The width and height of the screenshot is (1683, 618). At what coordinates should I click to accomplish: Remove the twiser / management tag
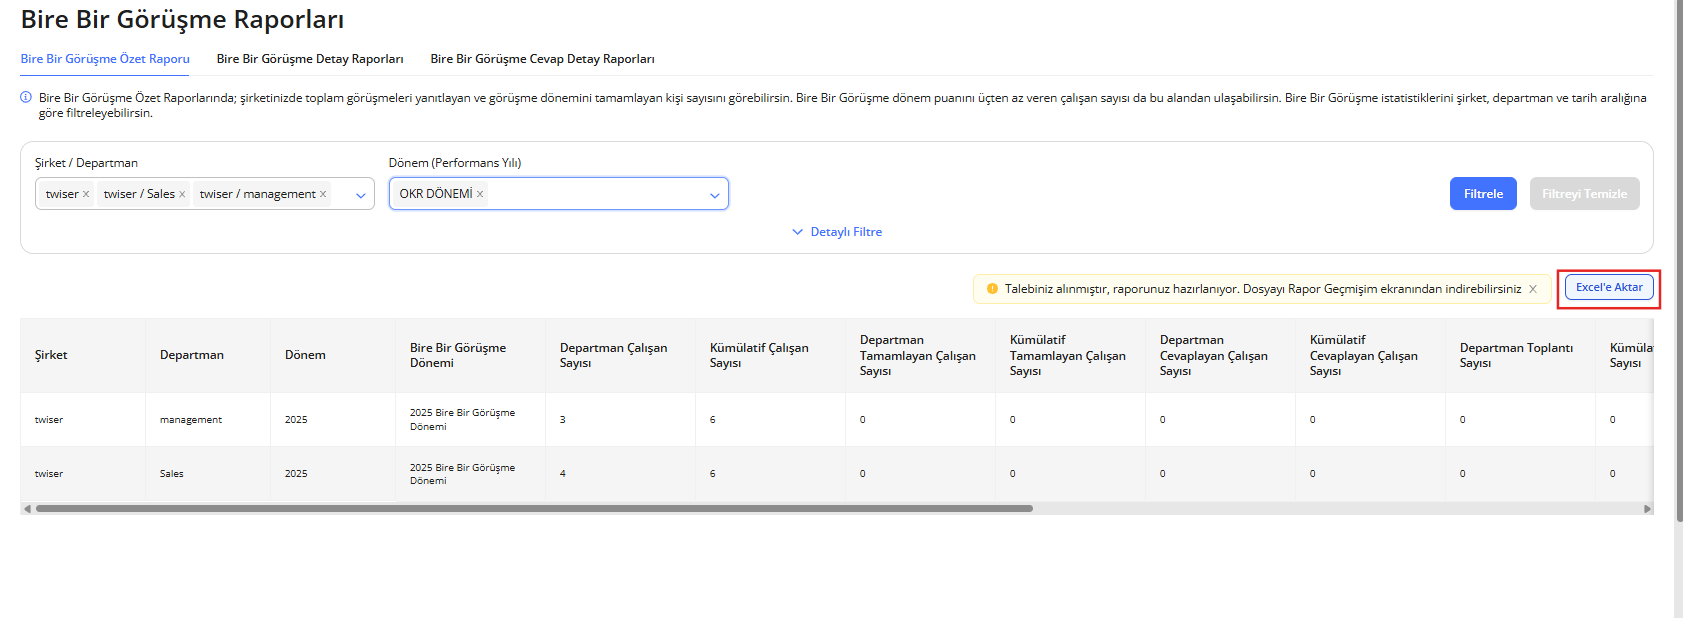click(323, 194)
